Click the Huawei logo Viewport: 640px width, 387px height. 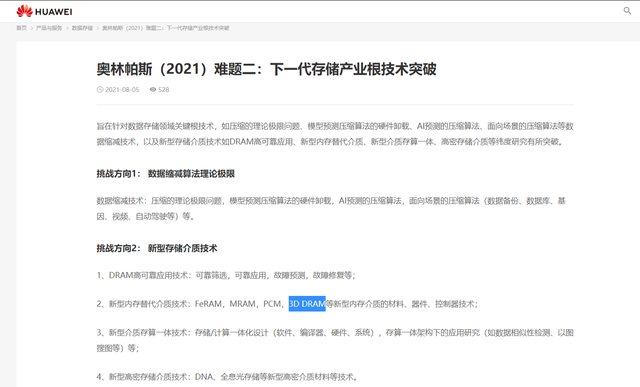pyautogui.click(x=44, y=11)
